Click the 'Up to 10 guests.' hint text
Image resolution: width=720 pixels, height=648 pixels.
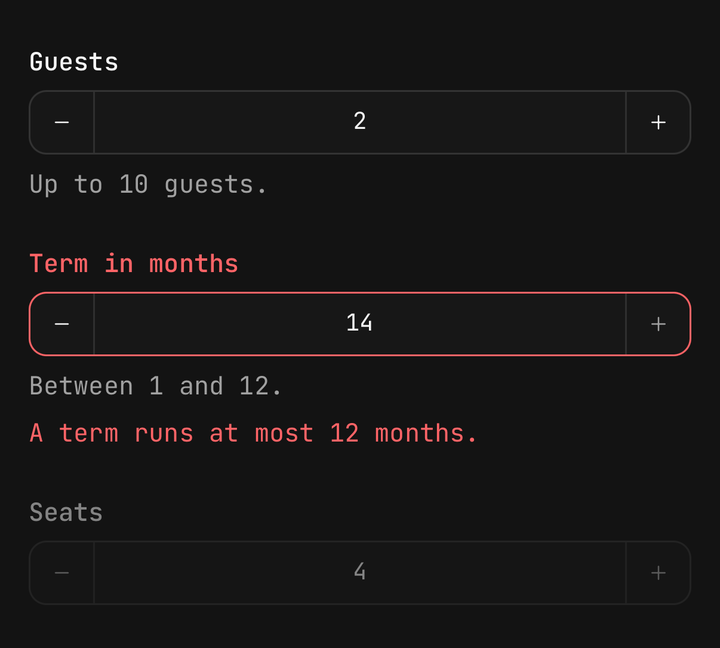point(148,185)
